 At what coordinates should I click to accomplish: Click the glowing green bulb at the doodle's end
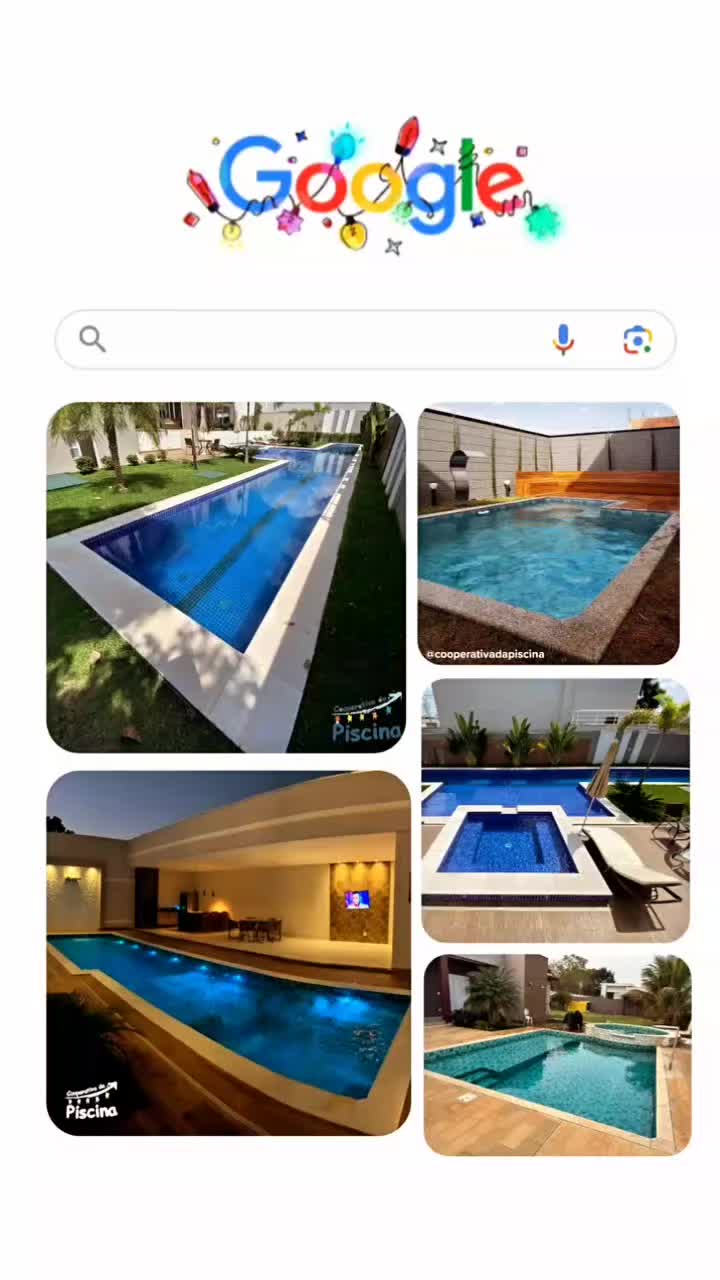pos(544,221)
